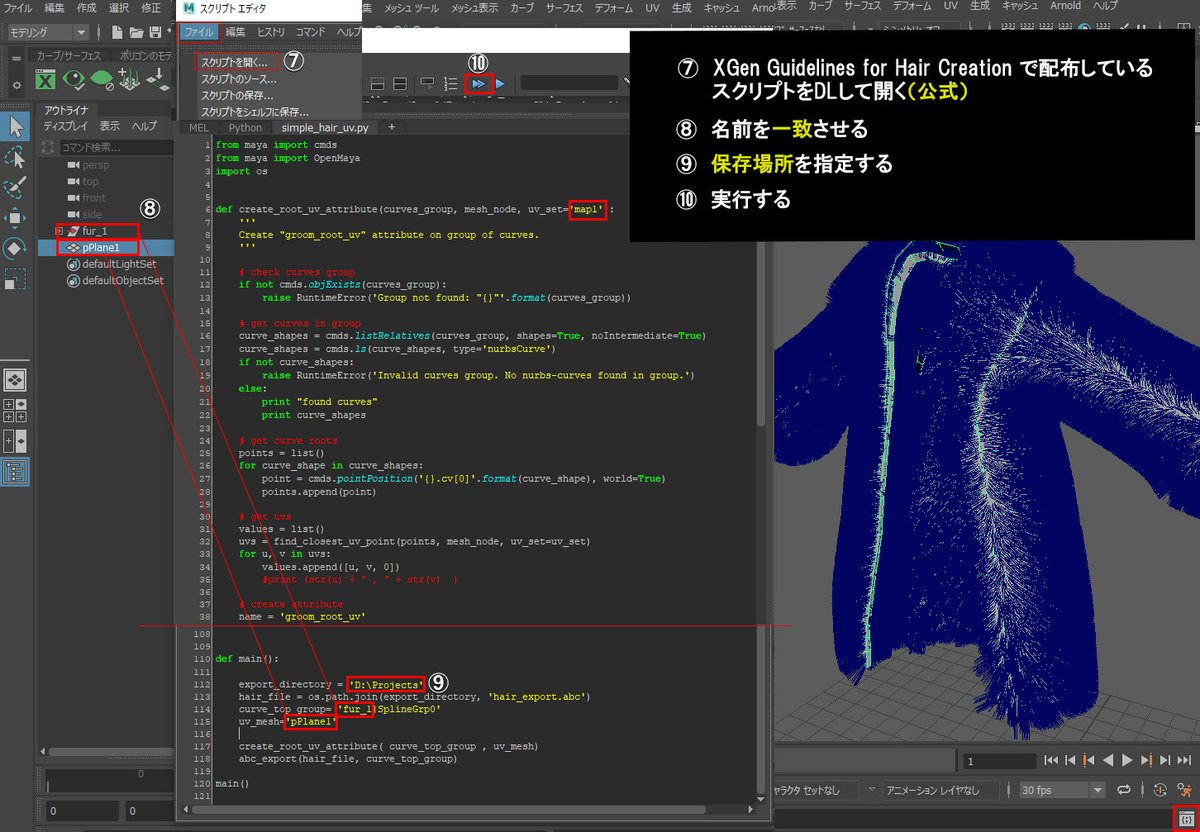Screen dimensions: 1200x832
Task: Select fur_1 in the Outliner
Action: pyautogui.click(x=96, y=231)
